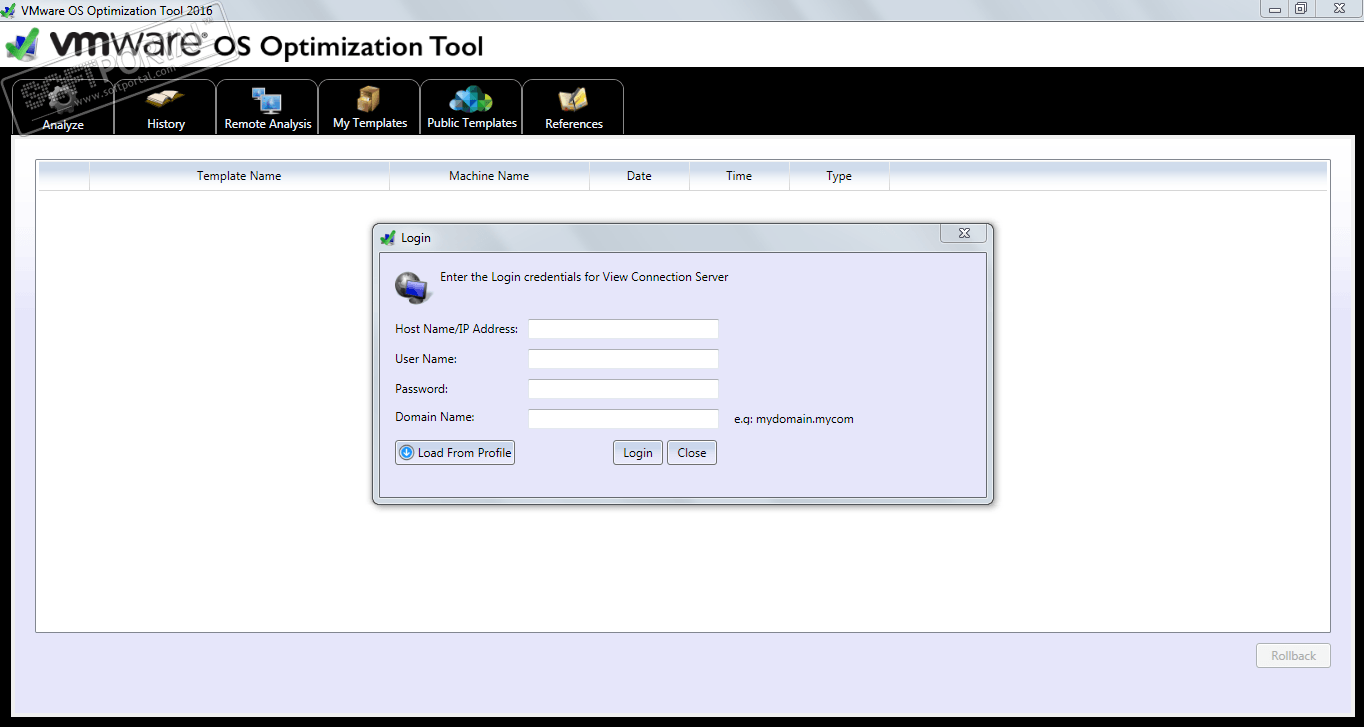Focus the User Name input field
The image size is (1364, 727).
pyautogui.click(x=623, y=359)
